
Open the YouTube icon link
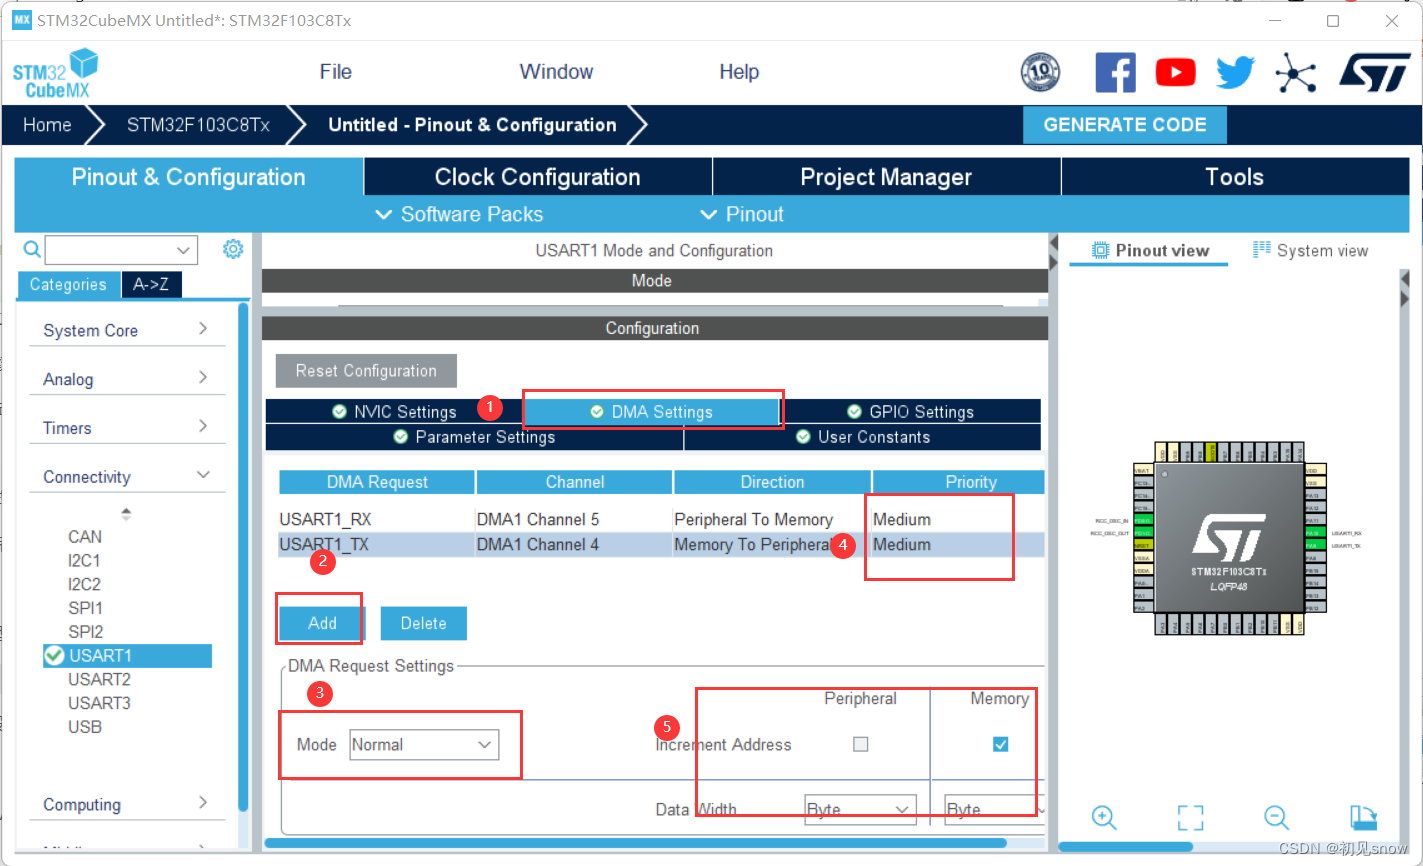1175,72
